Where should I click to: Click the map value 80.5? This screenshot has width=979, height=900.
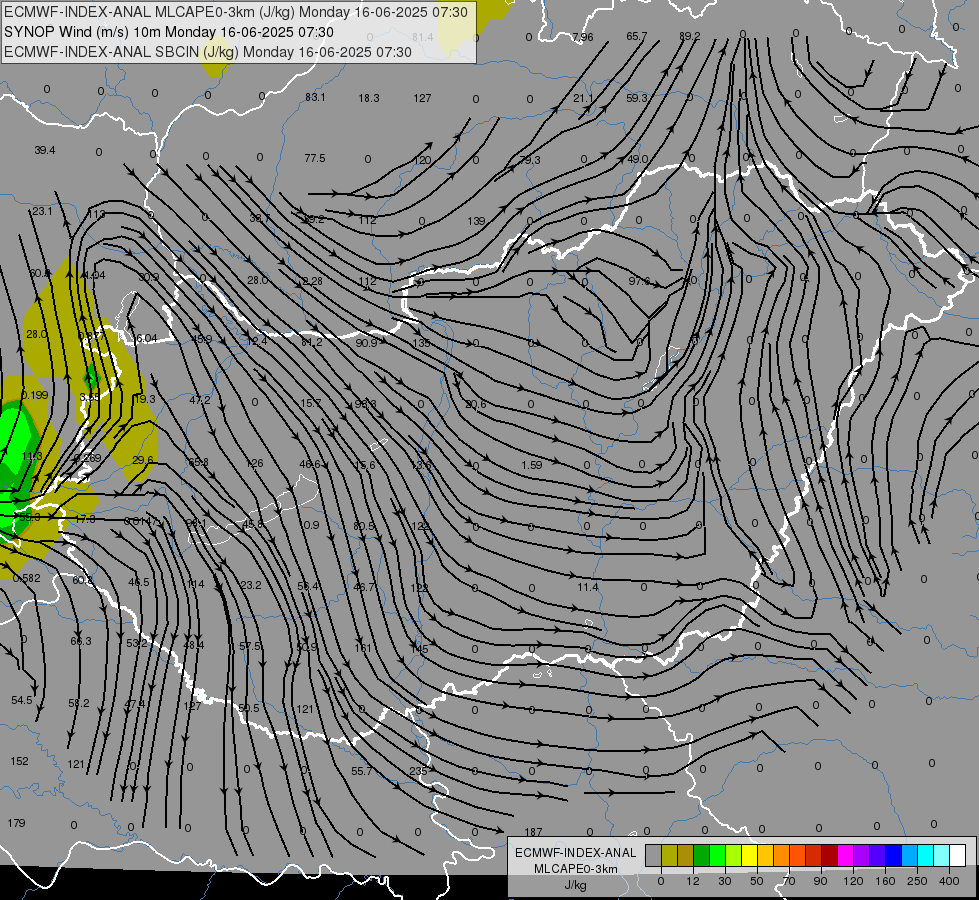pos(364,527)
